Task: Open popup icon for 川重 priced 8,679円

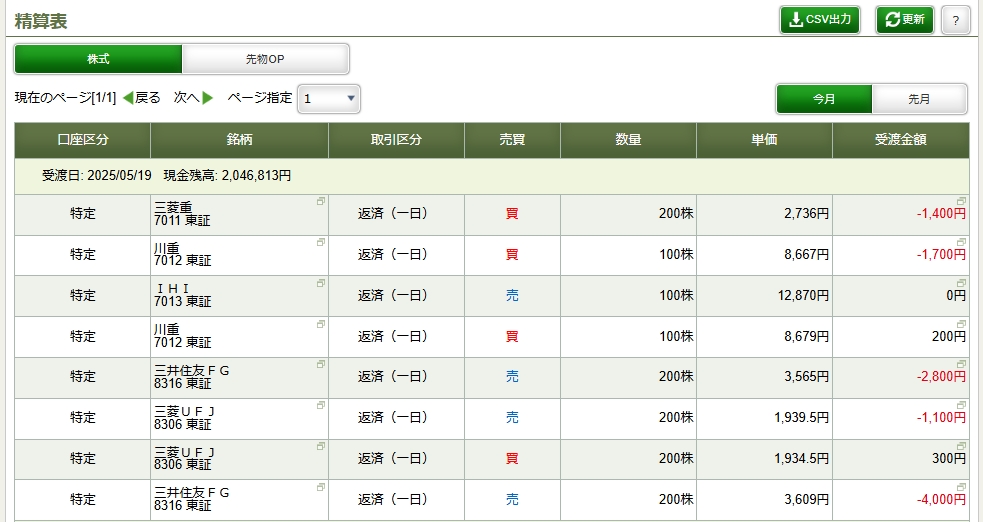Action: tap(320, 324)
